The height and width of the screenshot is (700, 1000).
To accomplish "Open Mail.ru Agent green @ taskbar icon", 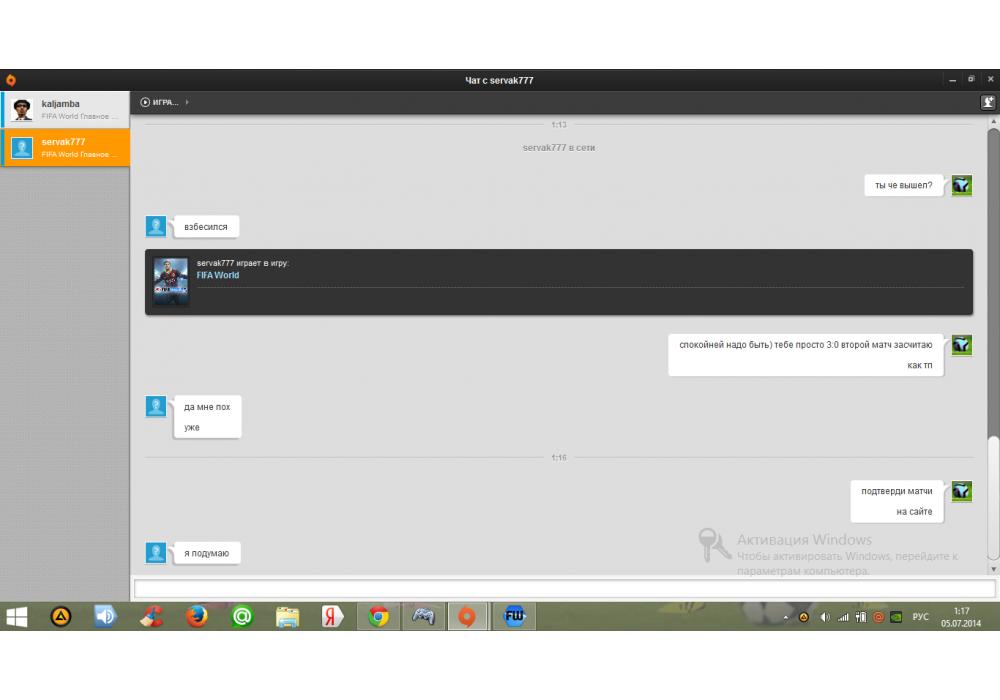I will (x=242, y=616).
